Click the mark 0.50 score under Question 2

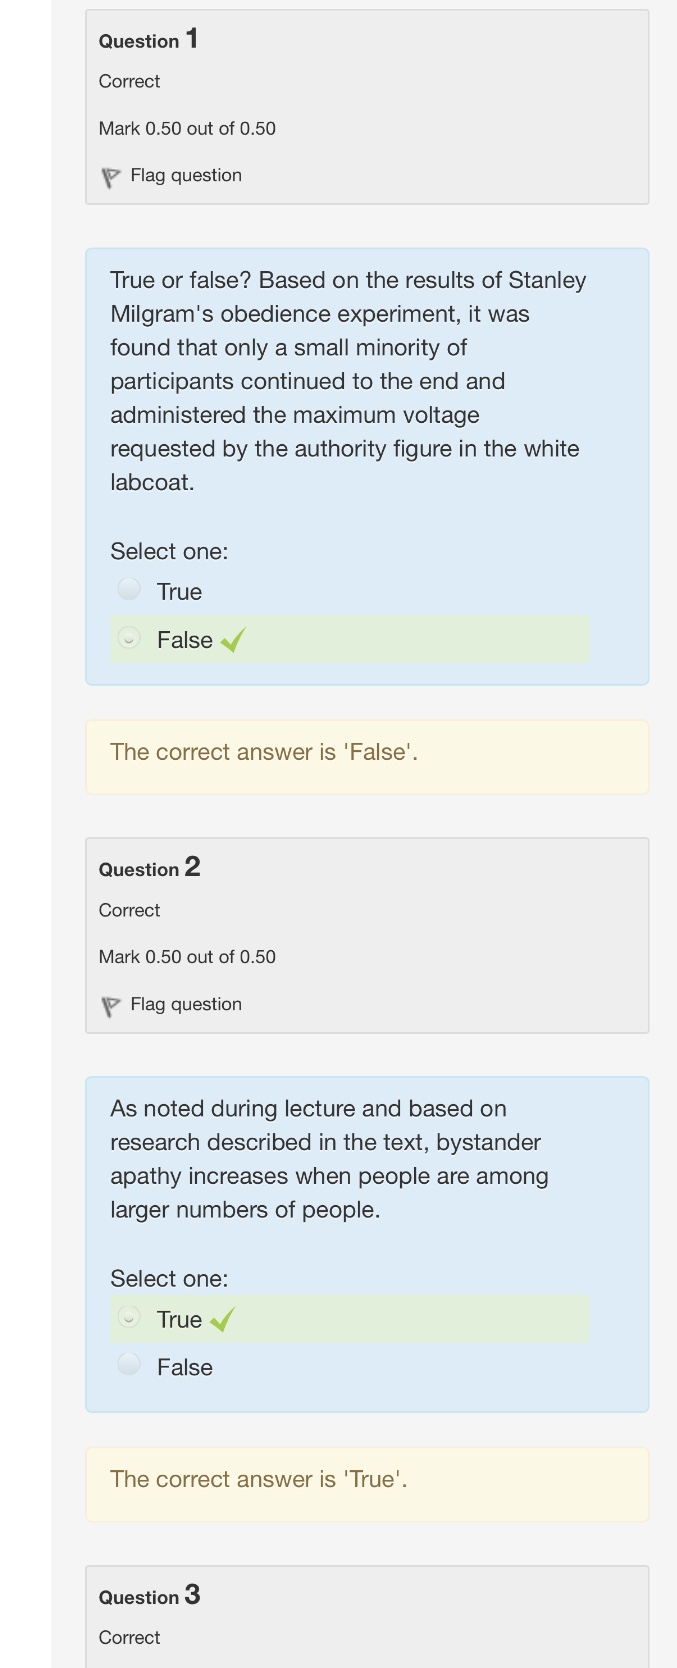pos(187,957)
